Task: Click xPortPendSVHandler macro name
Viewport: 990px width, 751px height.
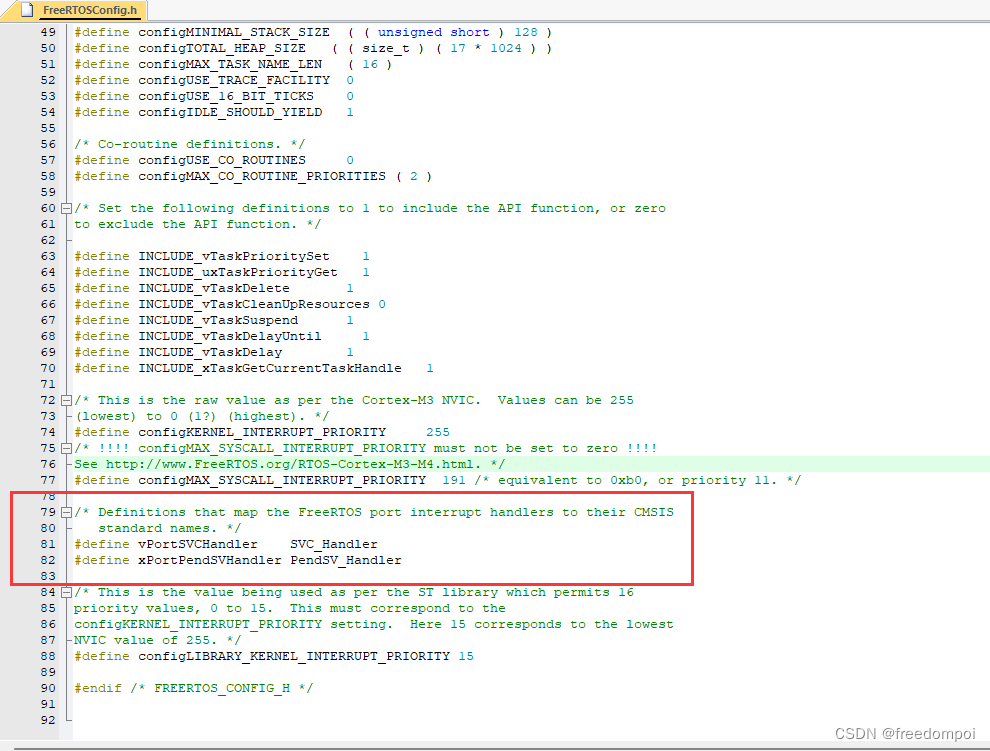Action: (x=210, y=560)
